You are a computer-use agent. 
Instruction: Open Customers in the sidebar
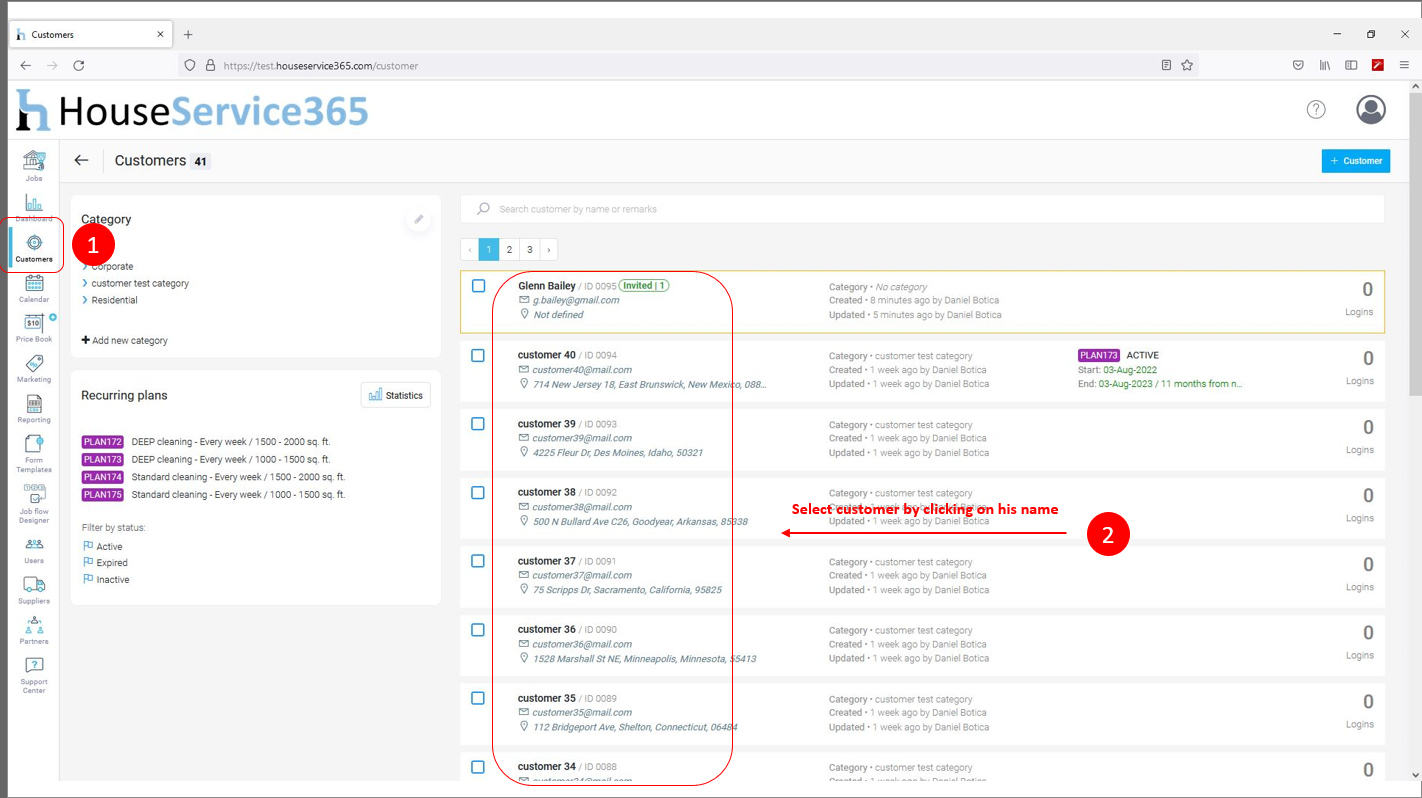pyautogui.click(x=34, y=248)
